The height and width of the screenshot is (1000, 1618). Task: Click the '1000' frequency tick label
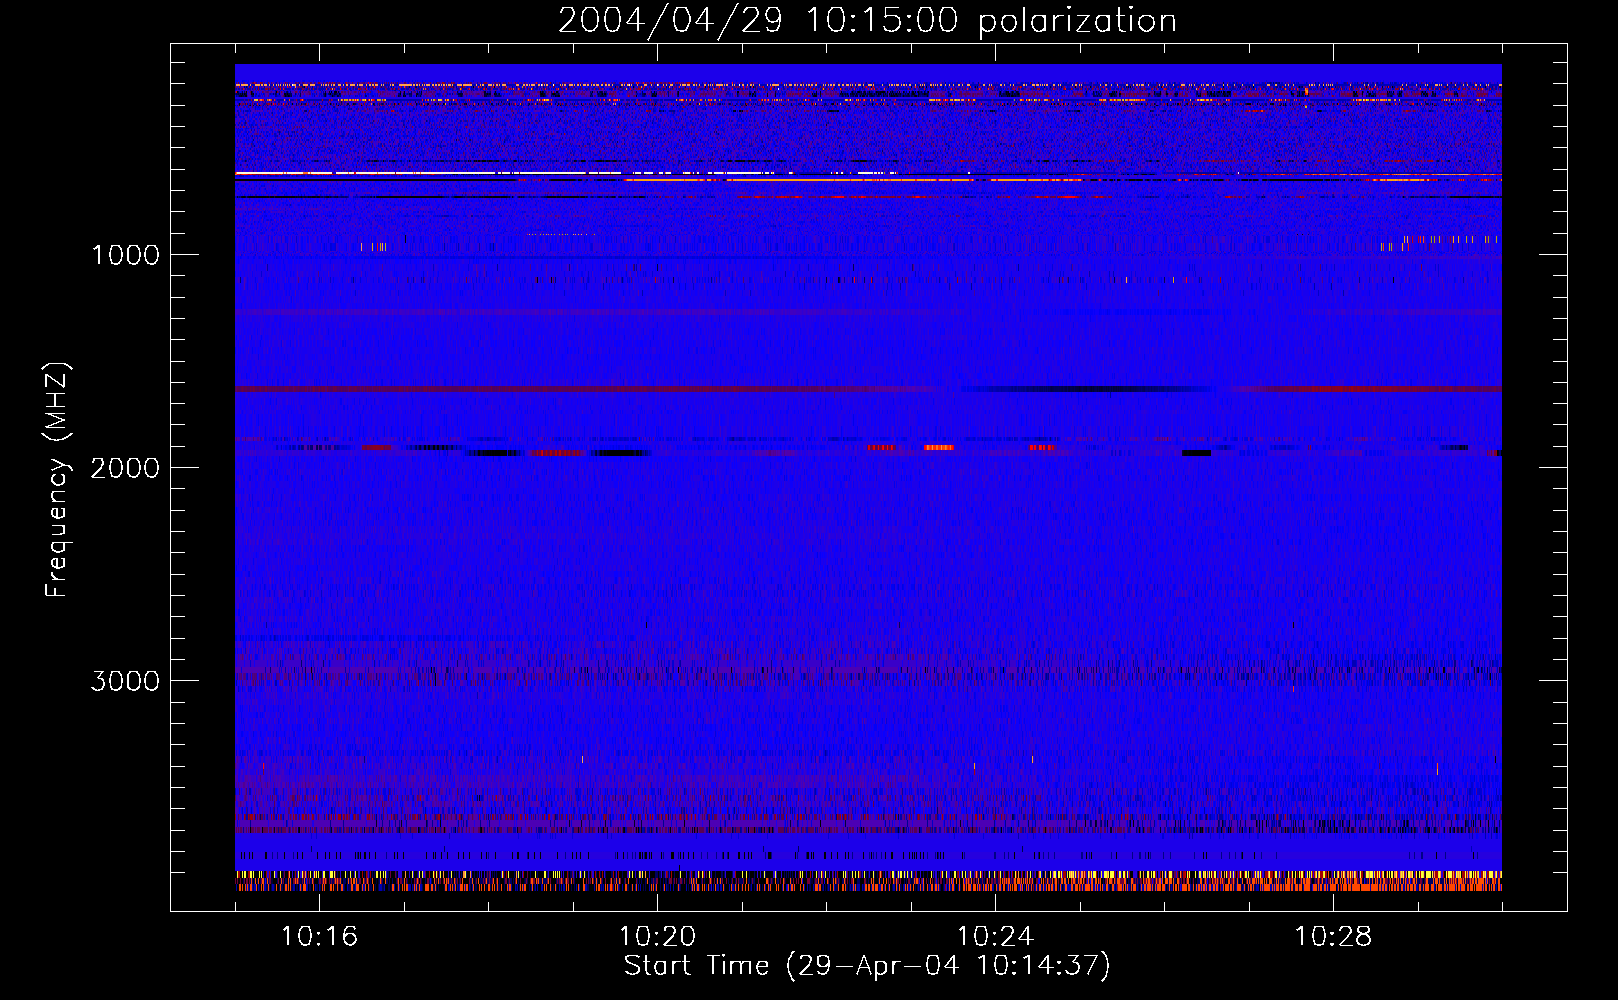(126, 255)
